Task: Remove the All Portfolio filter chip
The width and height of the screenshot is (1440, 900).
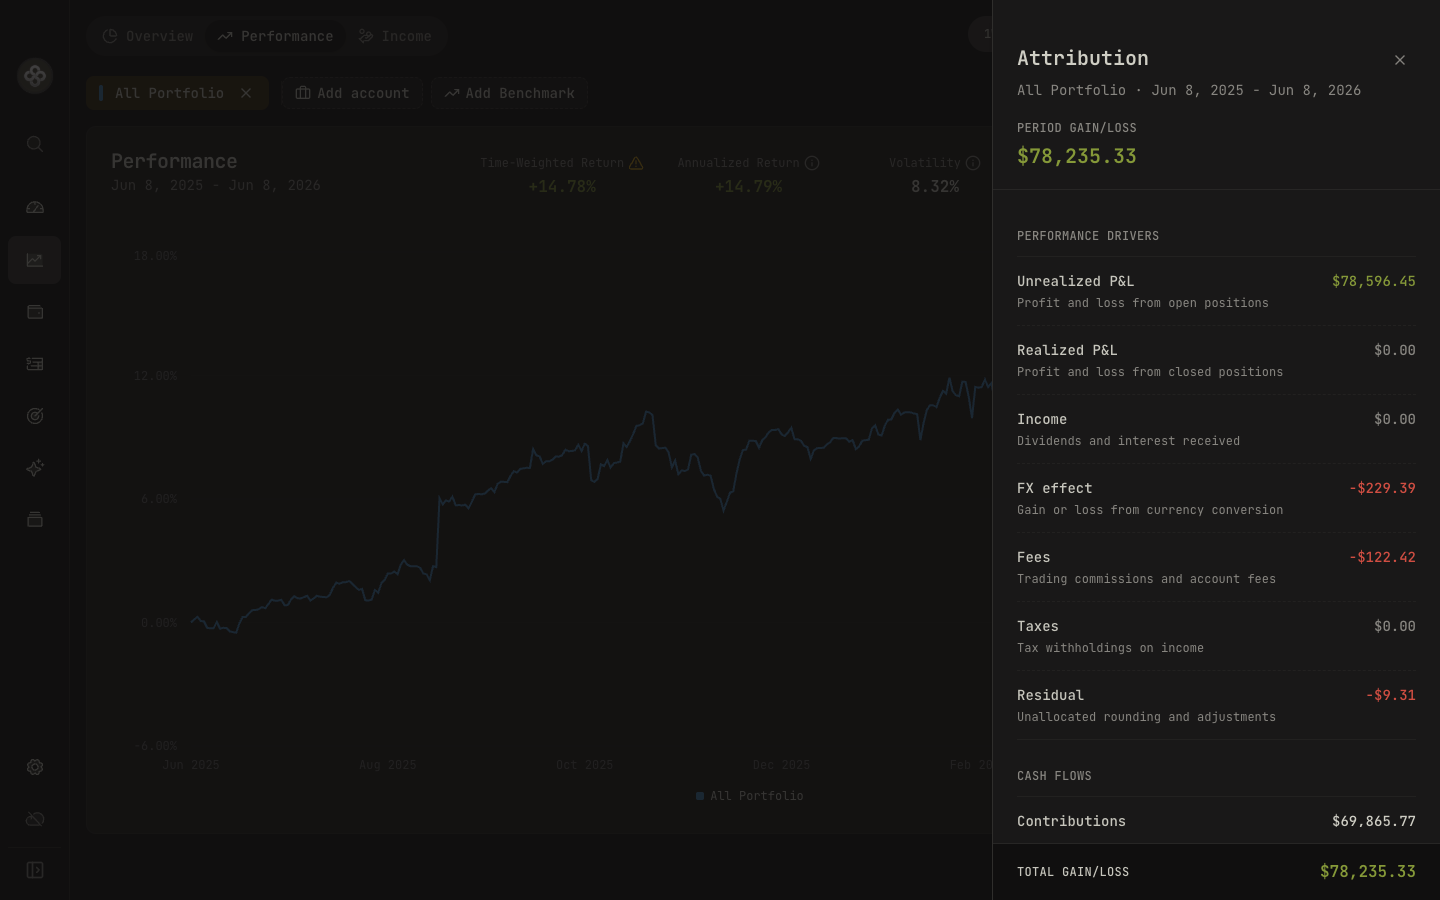Action: pyautogui.click(x=246, y=93)
